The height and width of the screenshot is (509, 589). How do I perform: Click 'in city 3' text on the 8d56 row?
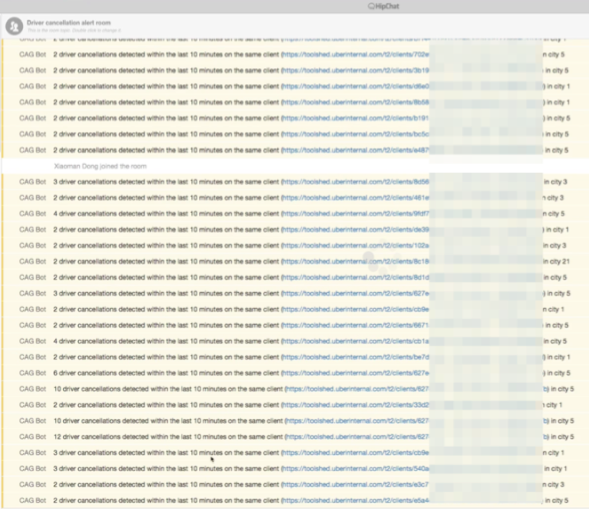click(556, 182)
